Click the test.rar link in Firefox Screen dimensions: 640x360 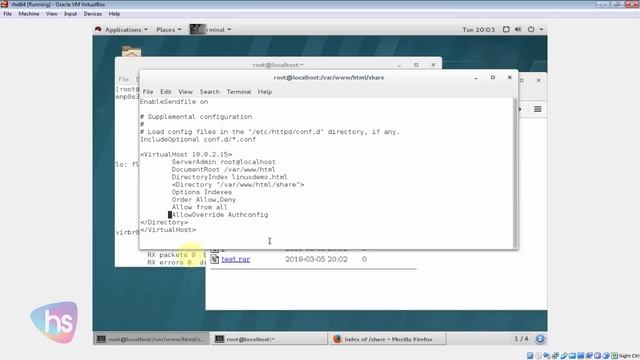(236, 259)
